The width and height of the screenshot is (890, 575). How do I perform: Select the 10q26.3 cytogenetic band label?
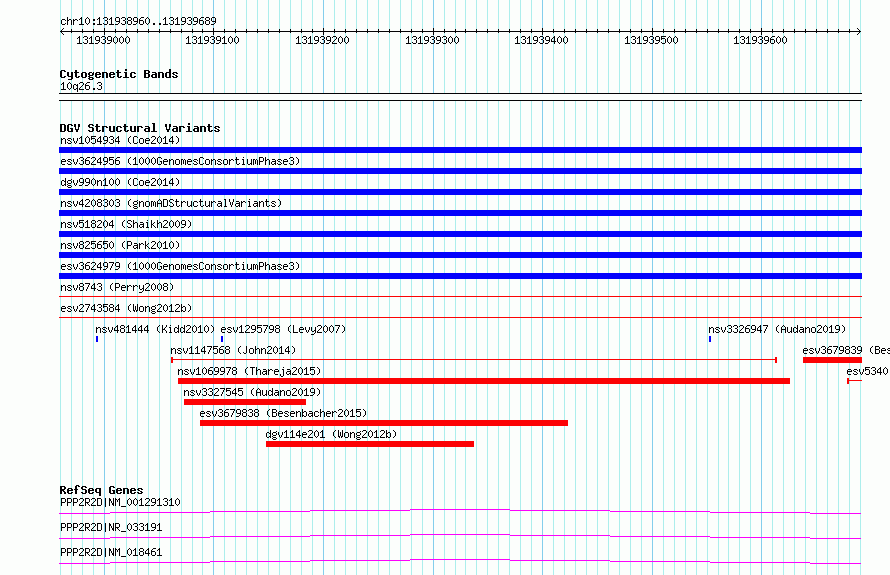click(x=81, y=86)
